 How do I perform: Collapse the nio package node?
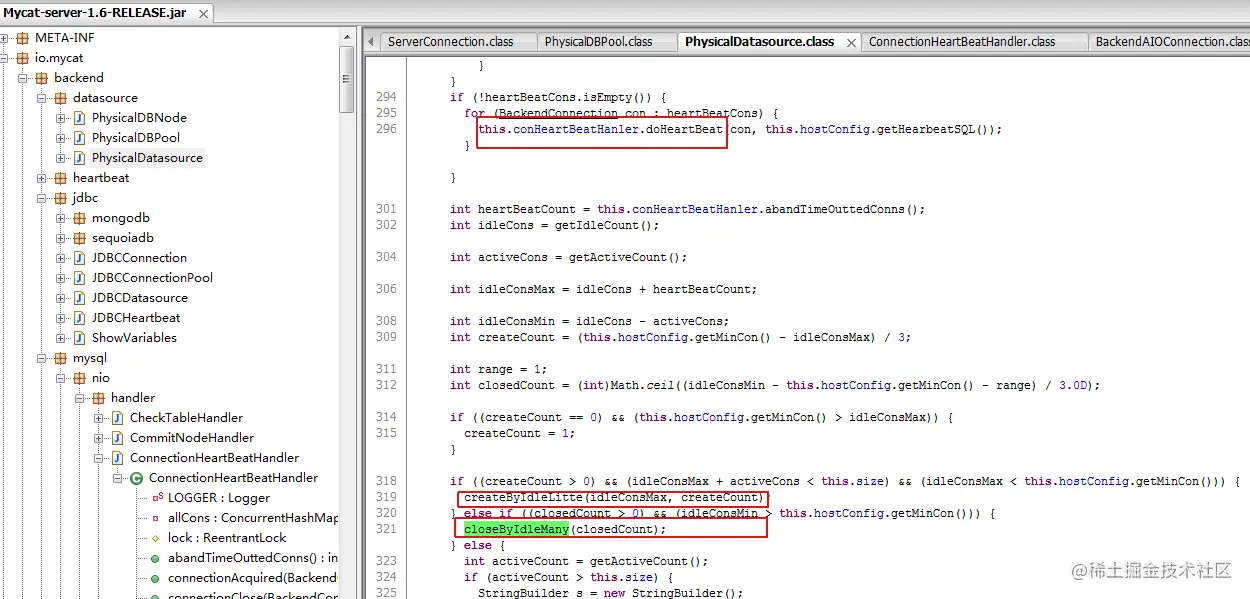click(61, 378)
